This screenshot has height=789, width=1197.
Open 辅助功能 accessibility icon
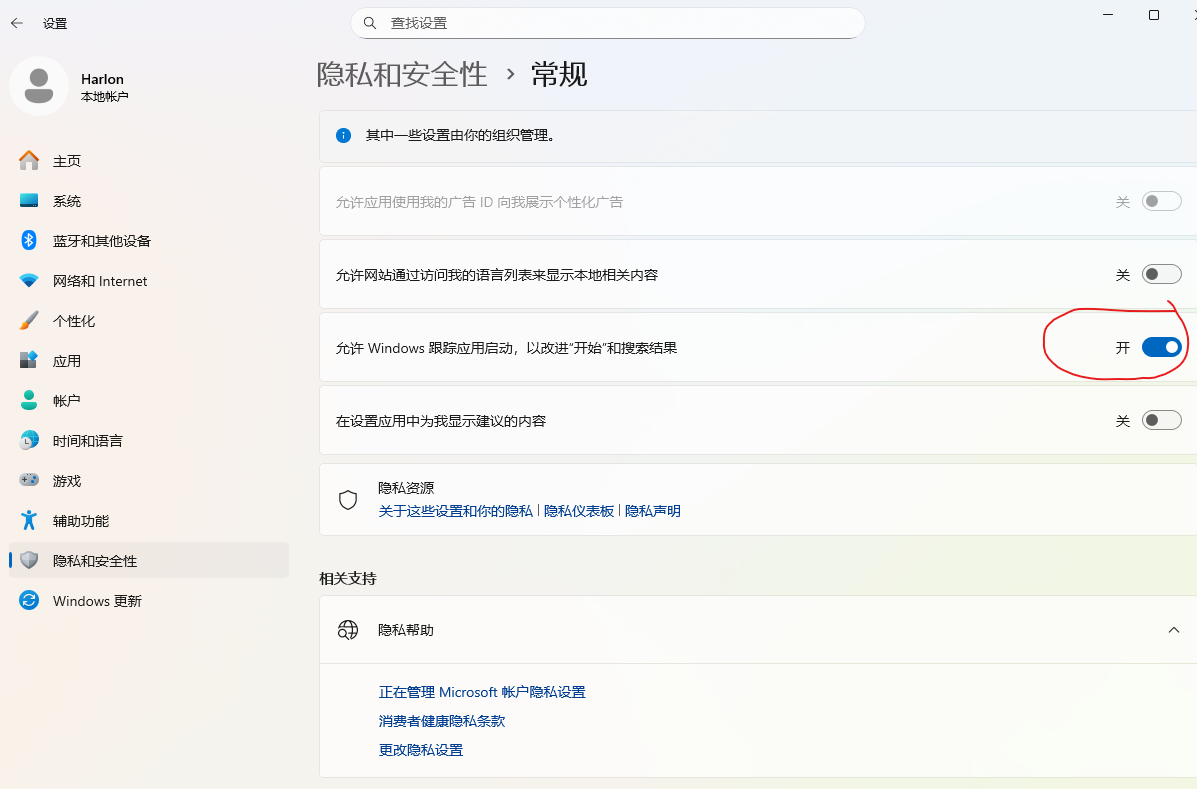coord(29,521)
